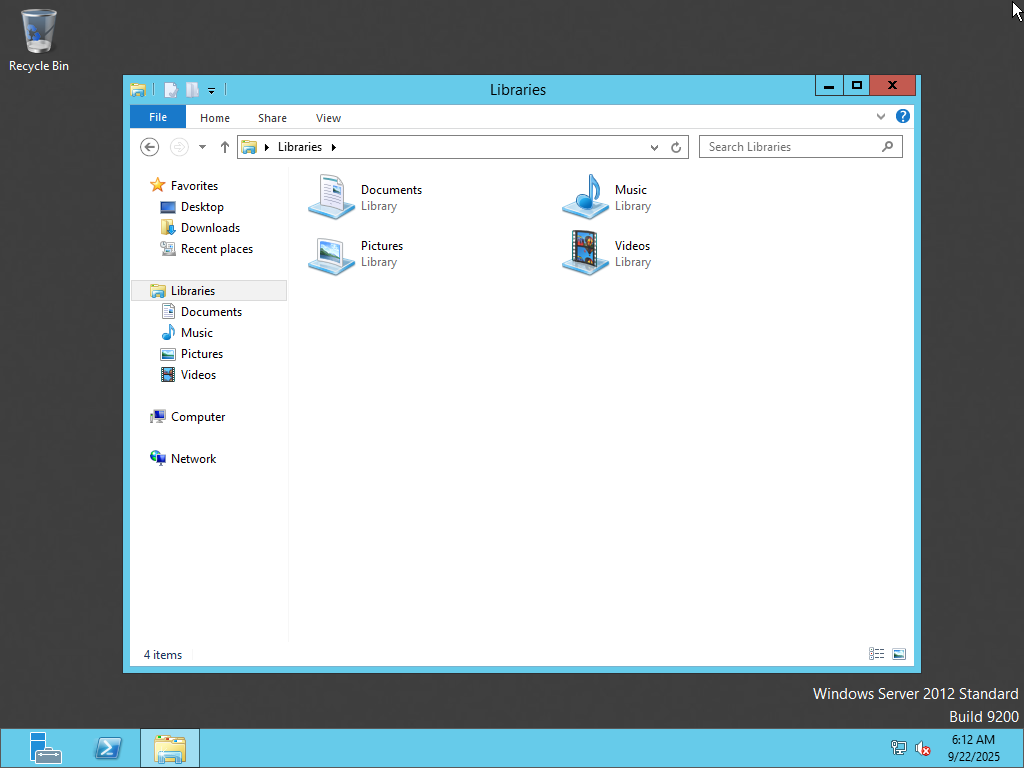
Task: Open Server Manager from the taskbar
Action: click(45, 748)
